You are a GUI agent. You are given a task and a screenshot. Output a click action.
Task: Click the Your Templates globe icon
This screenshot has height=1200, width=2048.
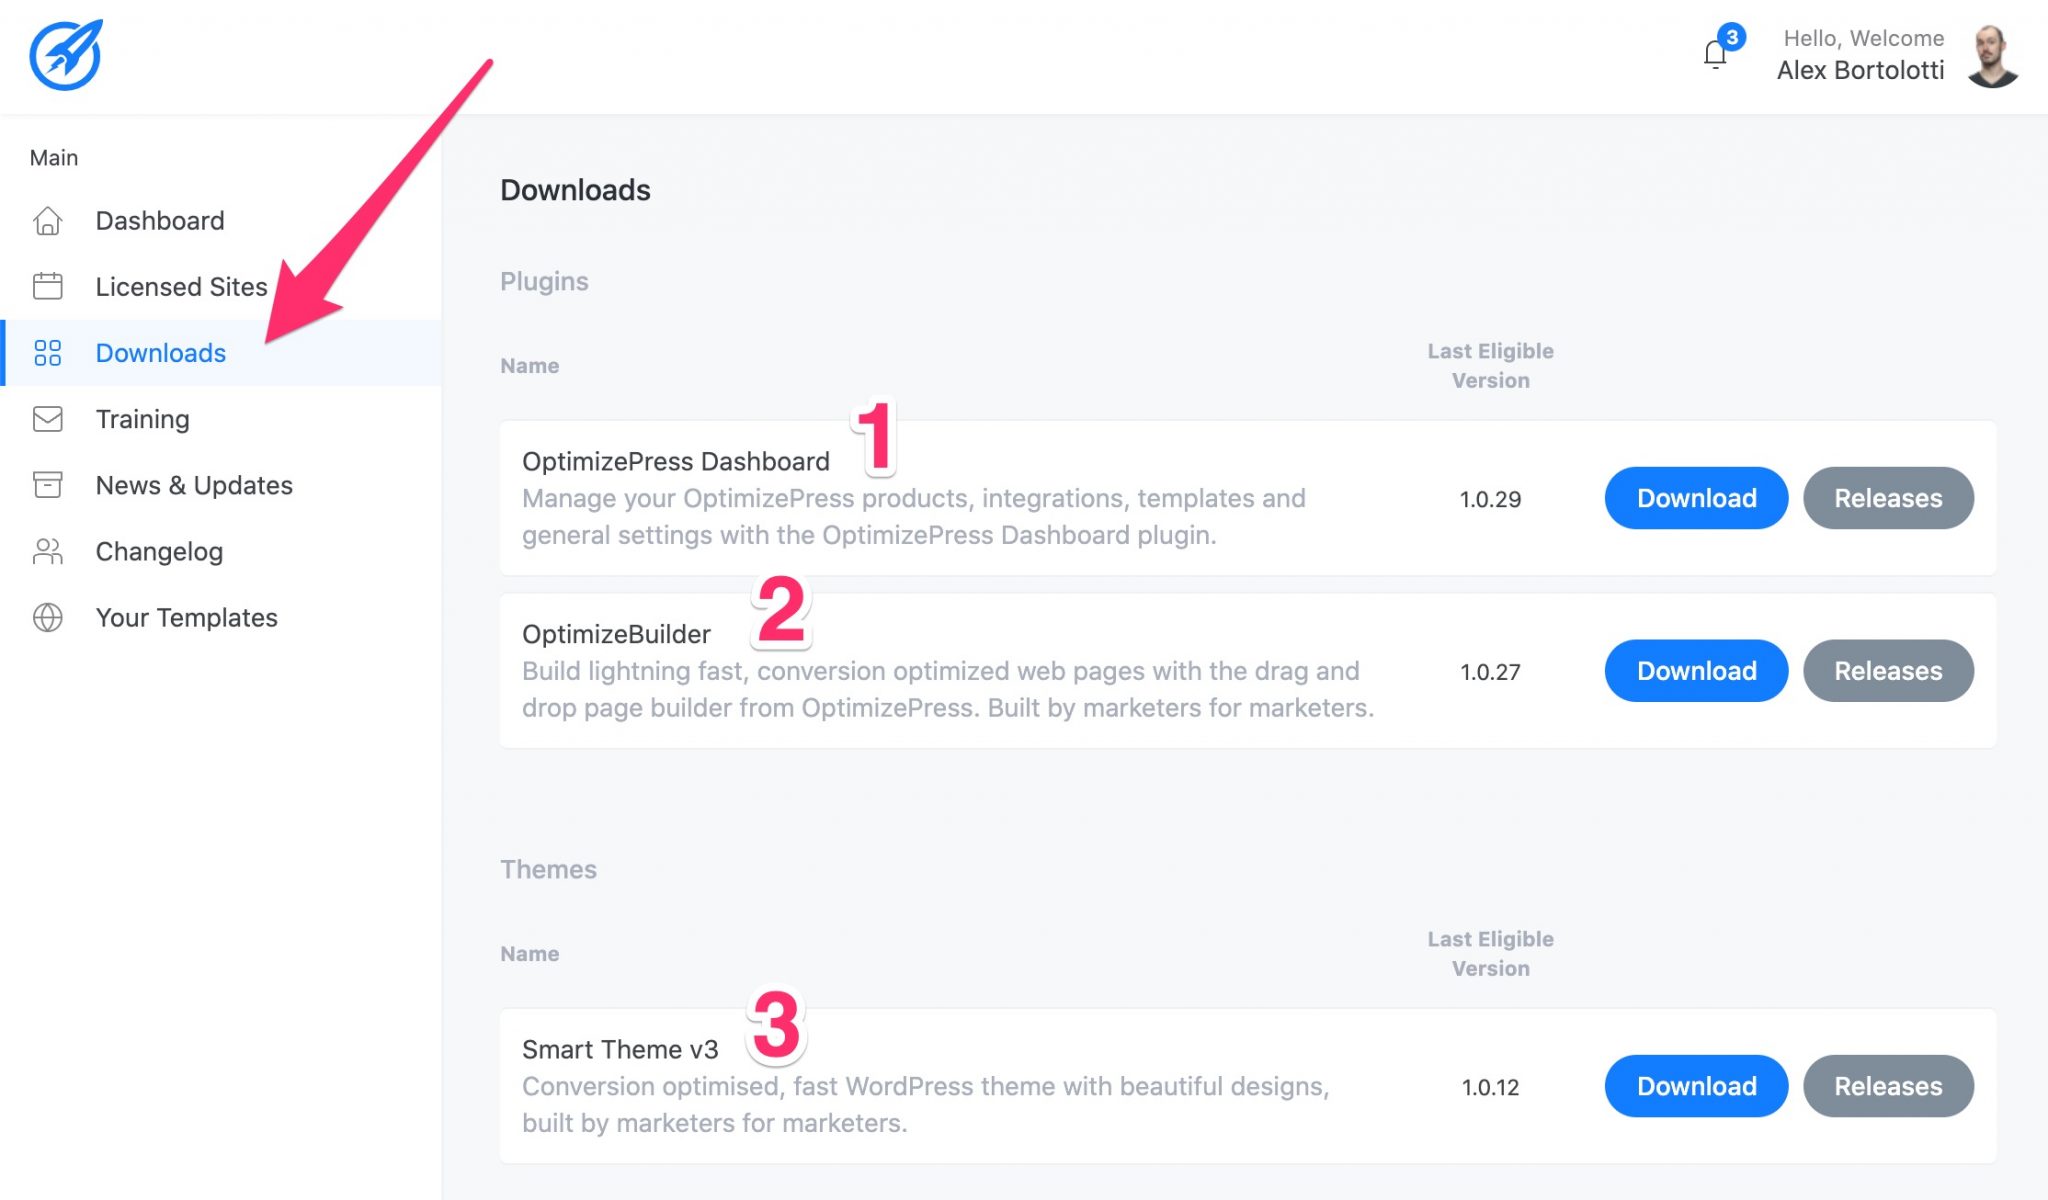pyautogui.click(x=48, y=618)
